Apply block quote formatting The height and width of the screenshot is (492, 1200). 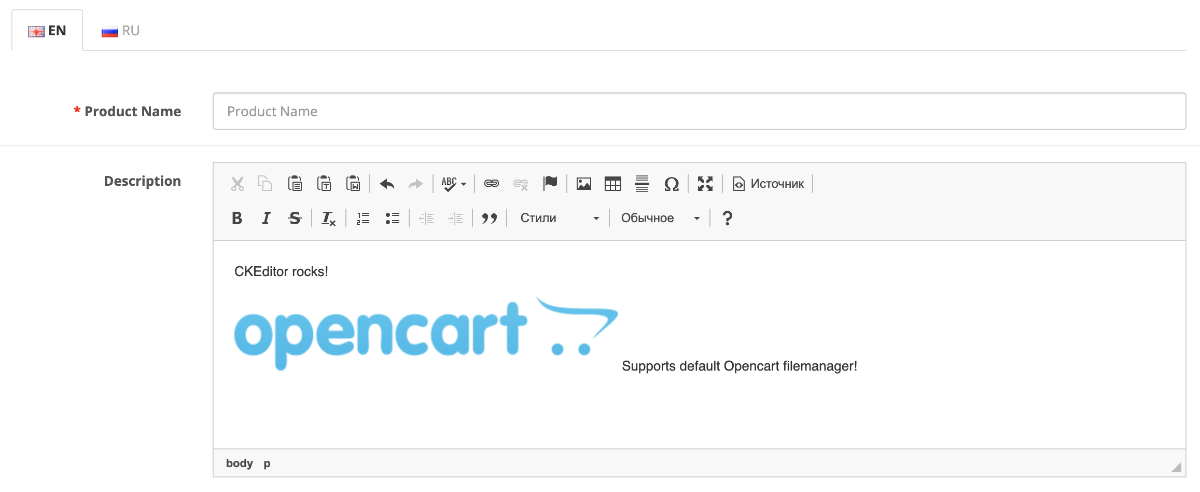(489, 218)
